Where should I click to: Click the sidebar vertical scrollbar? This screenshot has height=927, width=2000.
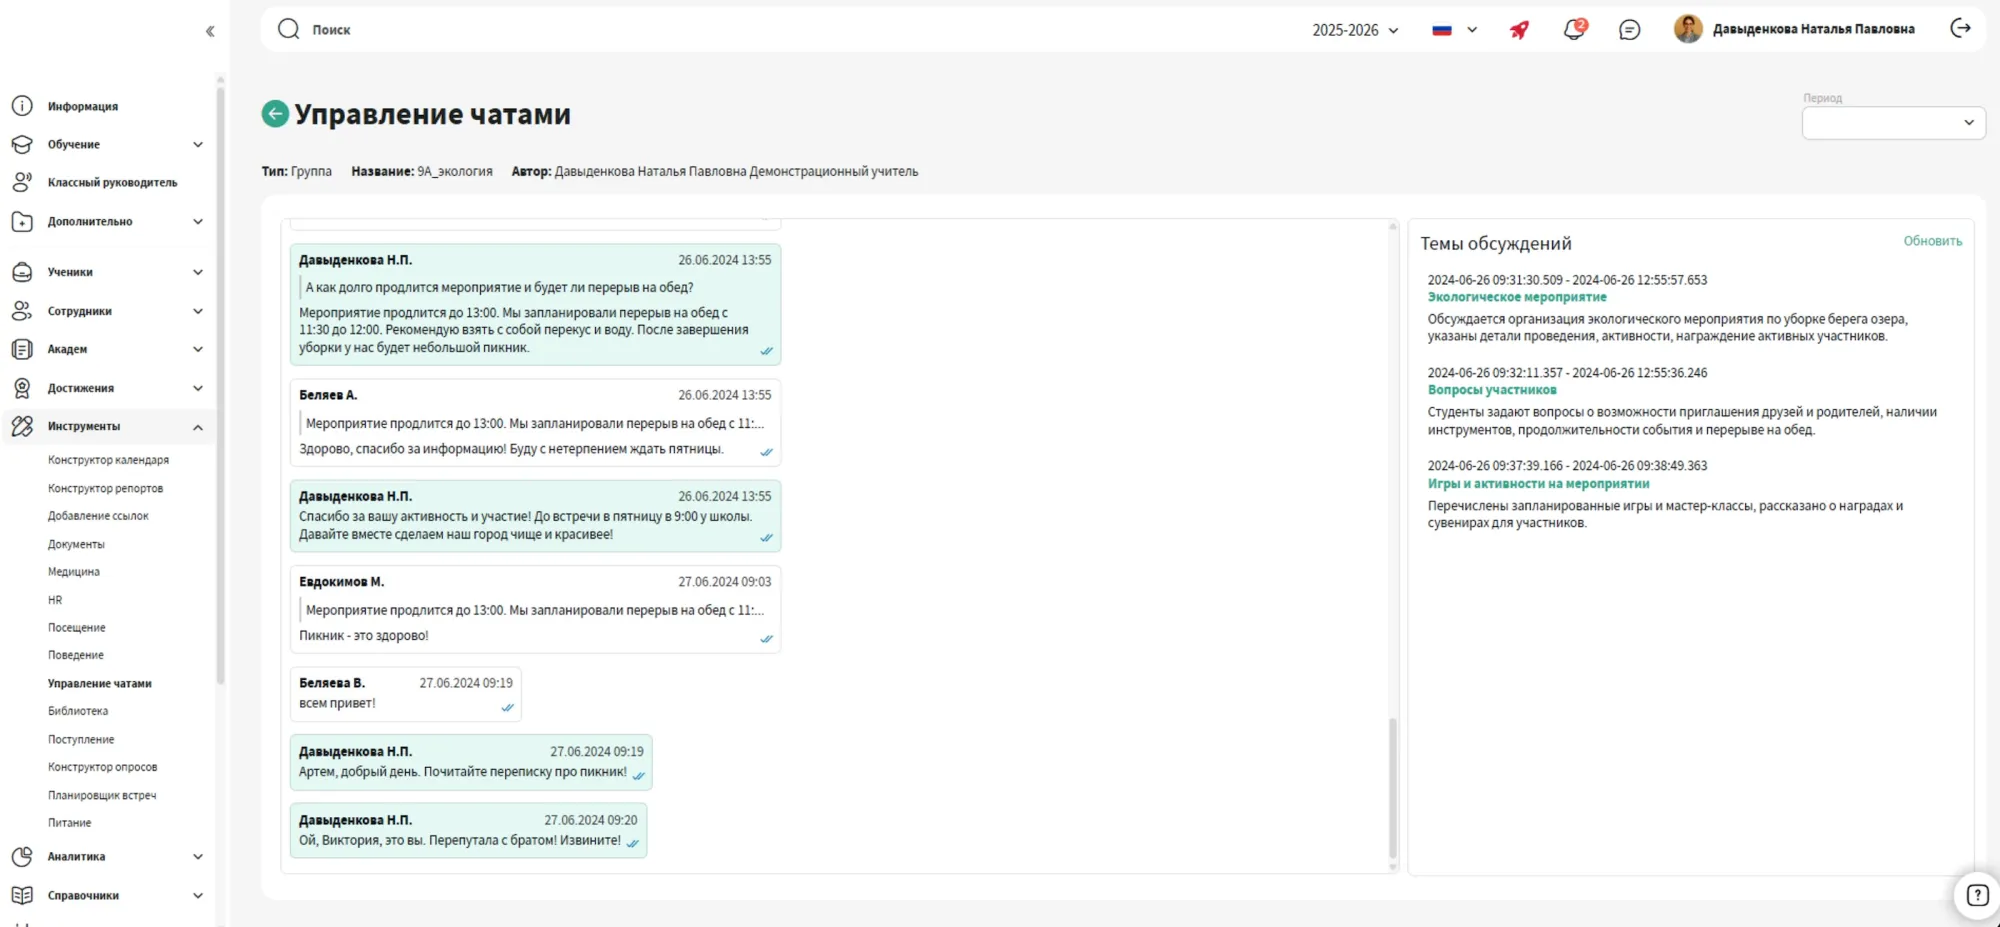220,385
